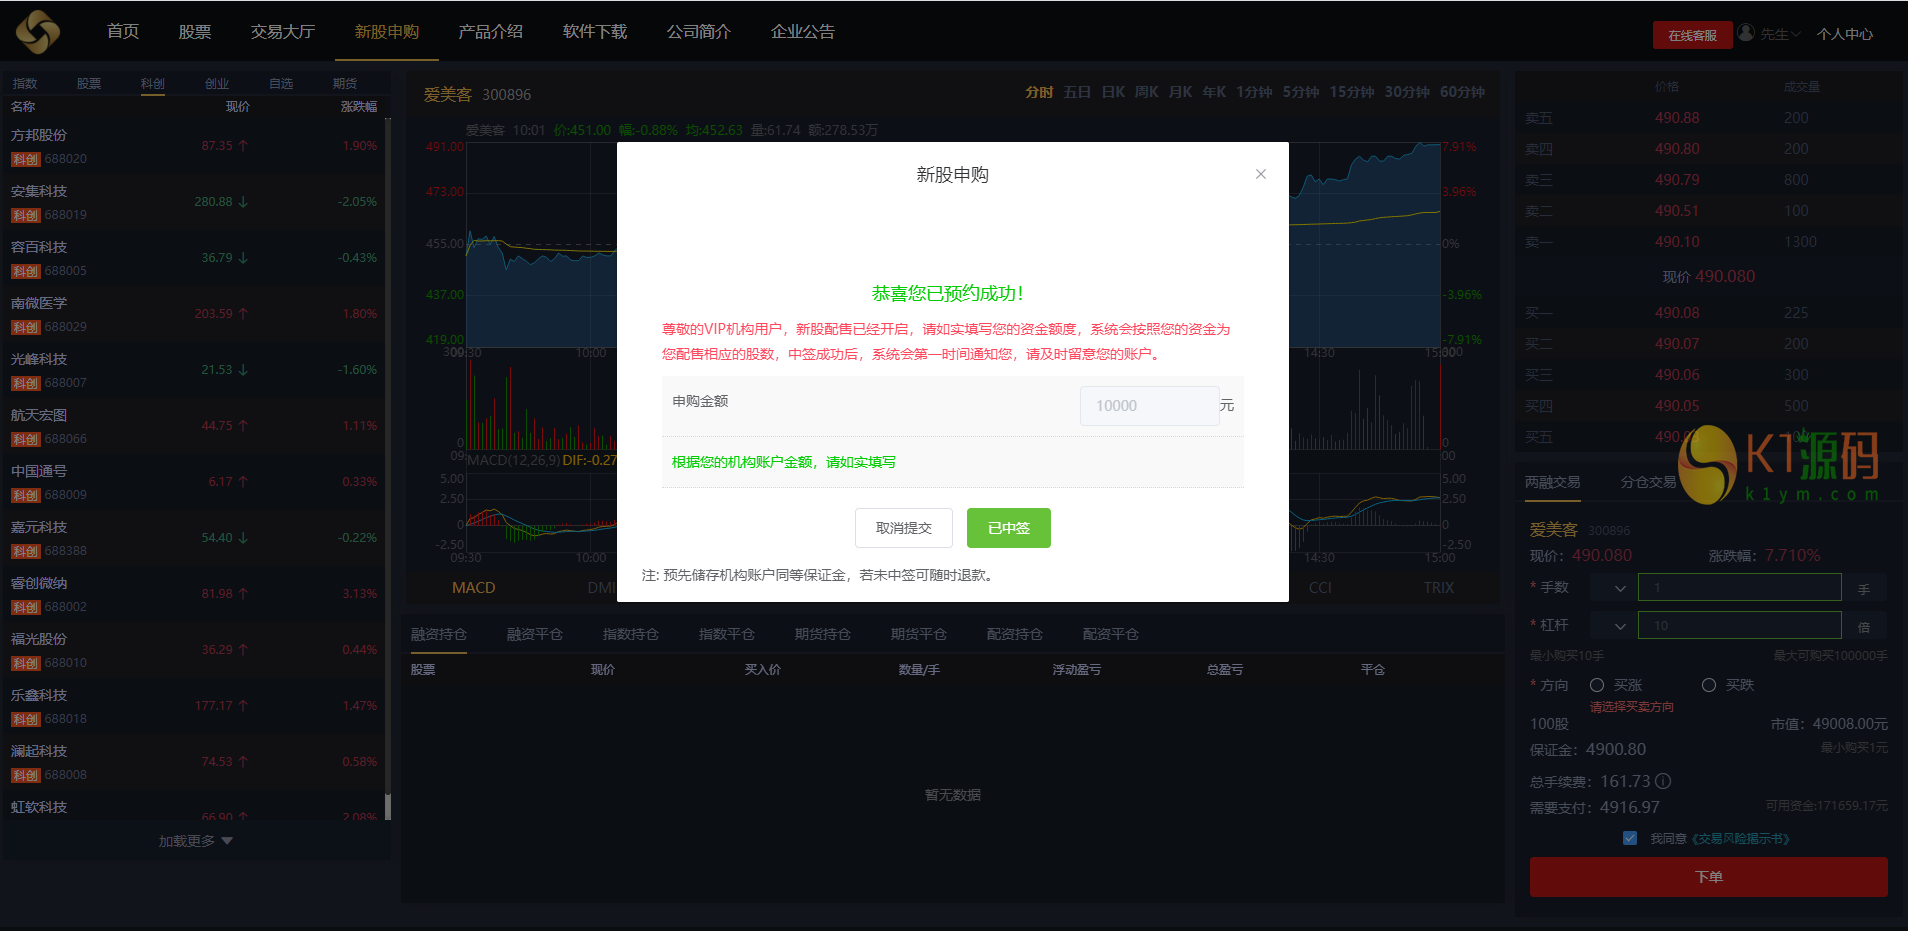The height and width of the screenshot is (931, 1908).
Task: Open the 期货持仓 positions tab
Action: point(823,634)
